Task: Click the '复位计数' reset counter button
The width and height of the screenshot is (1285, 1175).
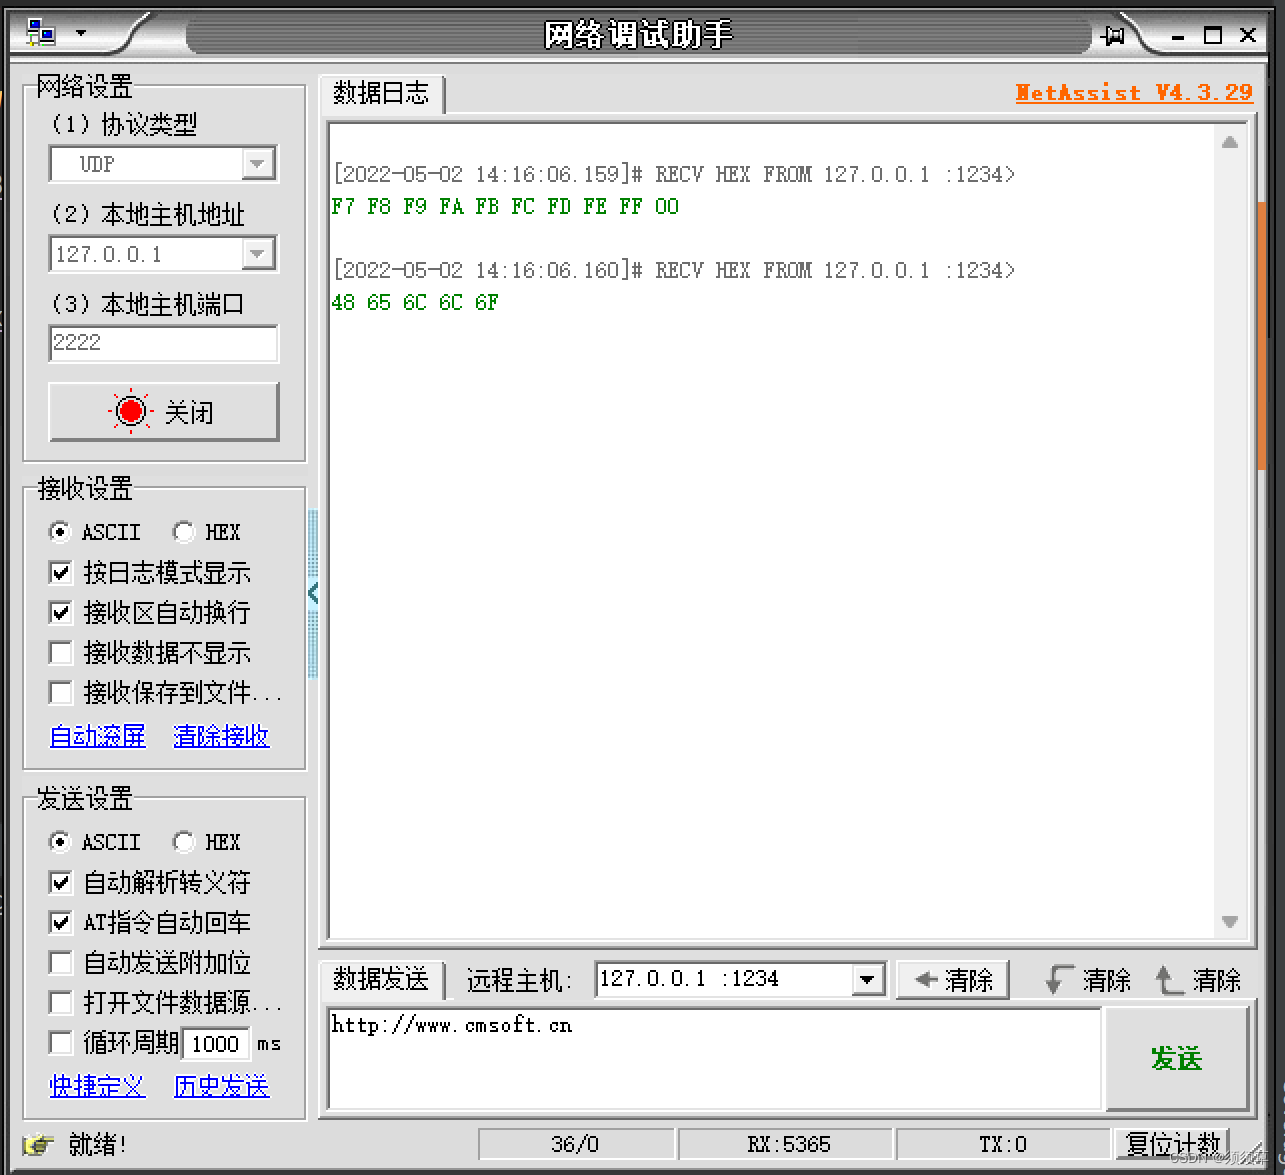Action: (1173, 1144)
